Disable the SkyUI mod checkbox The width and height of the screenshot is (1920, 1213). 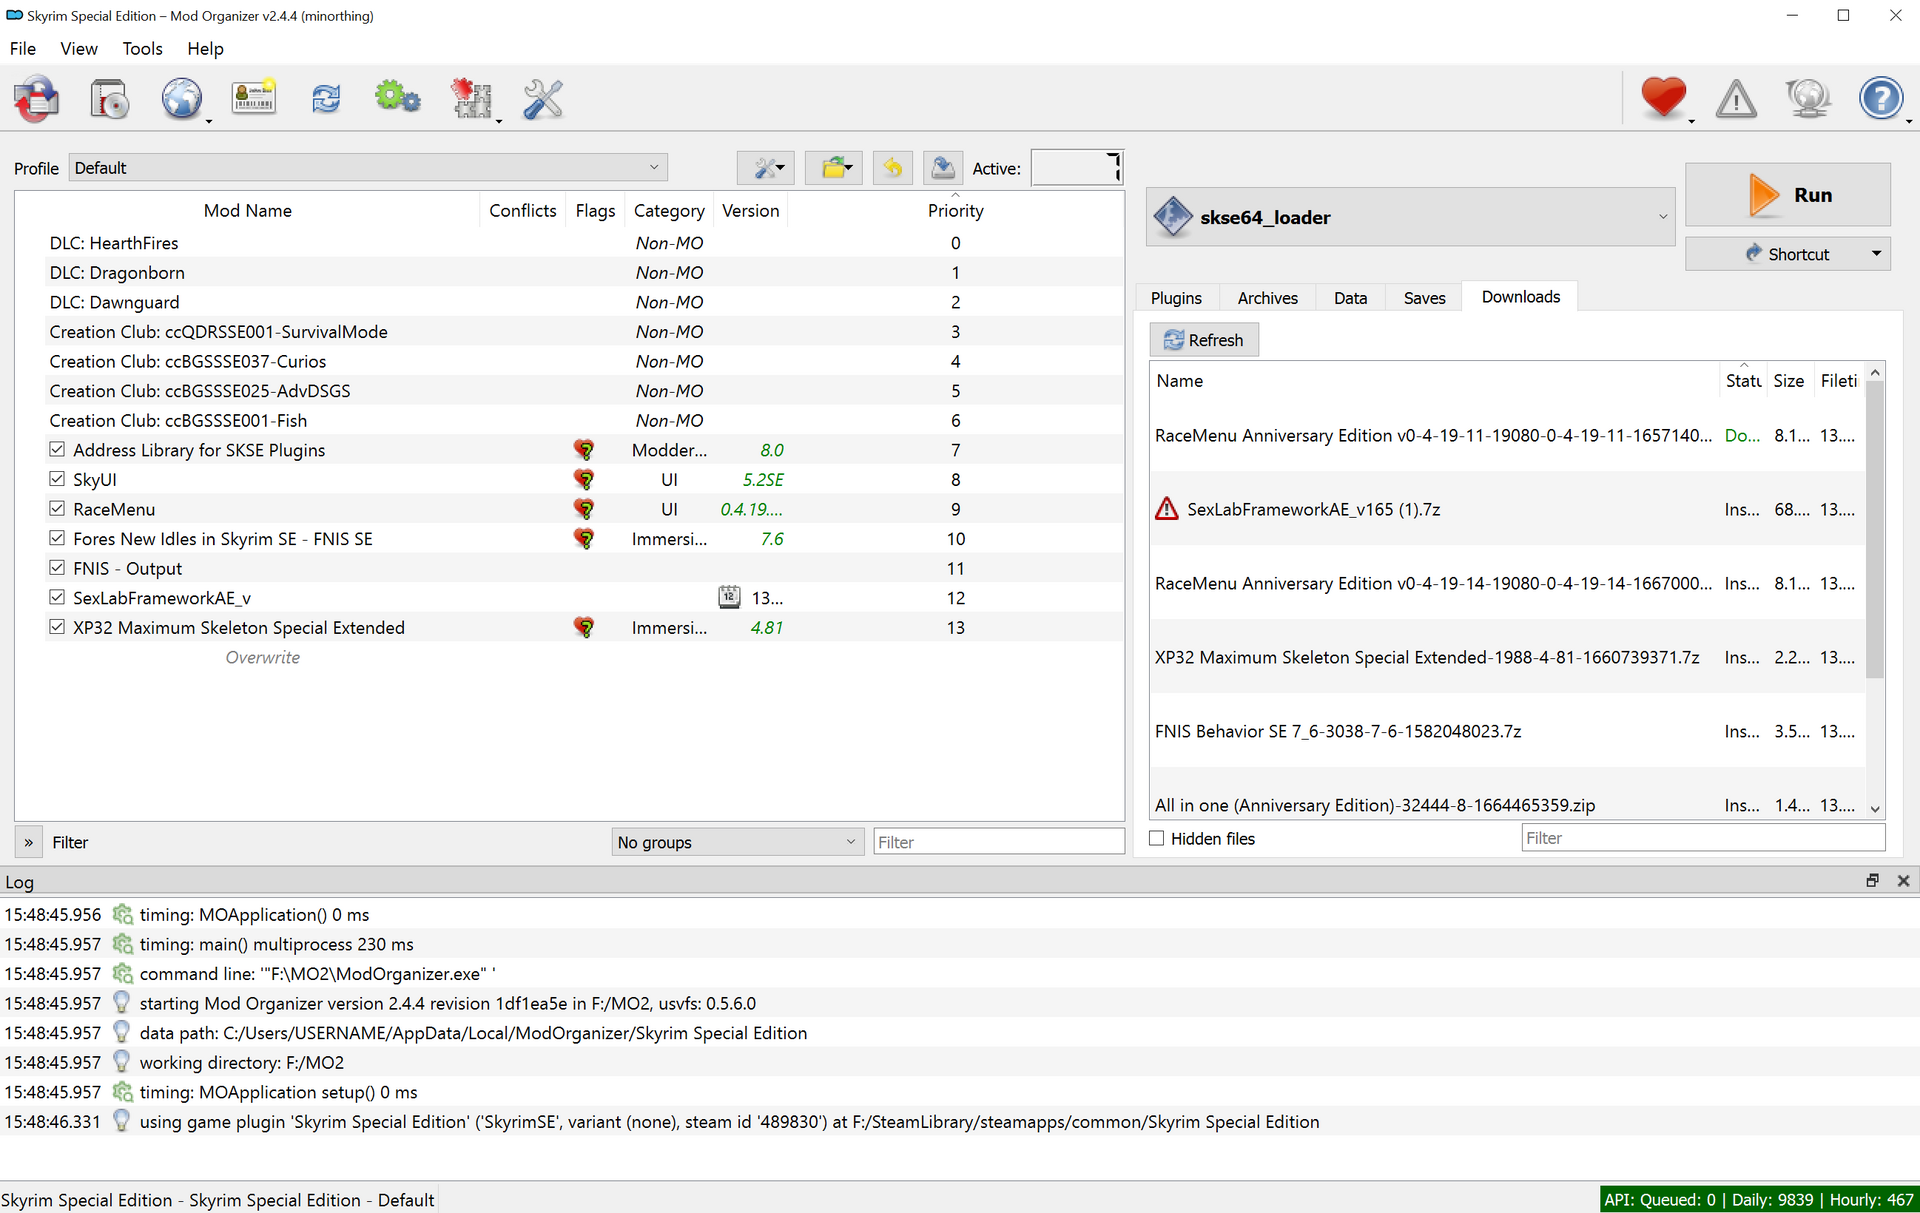pos(57,480)
